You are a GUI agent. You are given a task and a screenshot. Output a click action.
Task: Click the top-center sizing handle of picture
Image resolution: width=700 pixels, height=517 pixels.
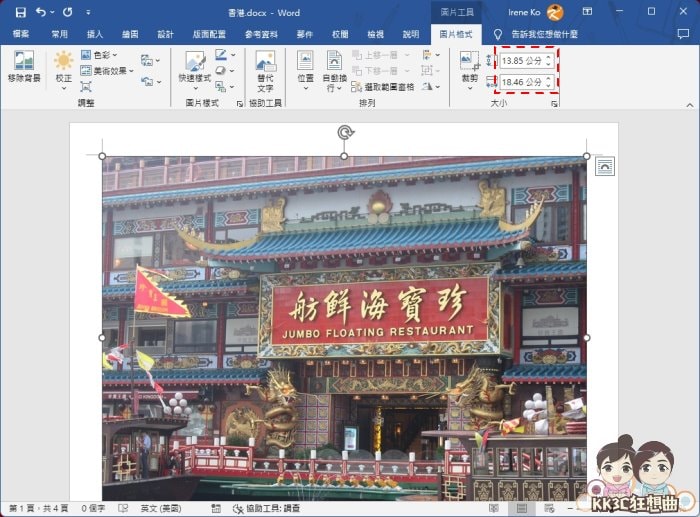[344, 156]
